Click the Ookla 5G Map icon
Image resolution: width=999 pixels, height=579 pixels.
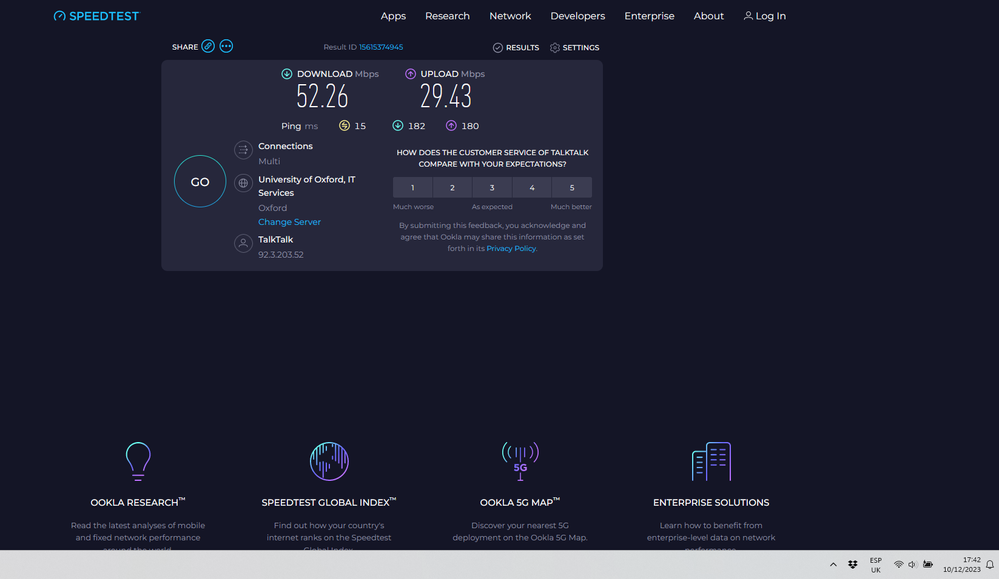520,461
